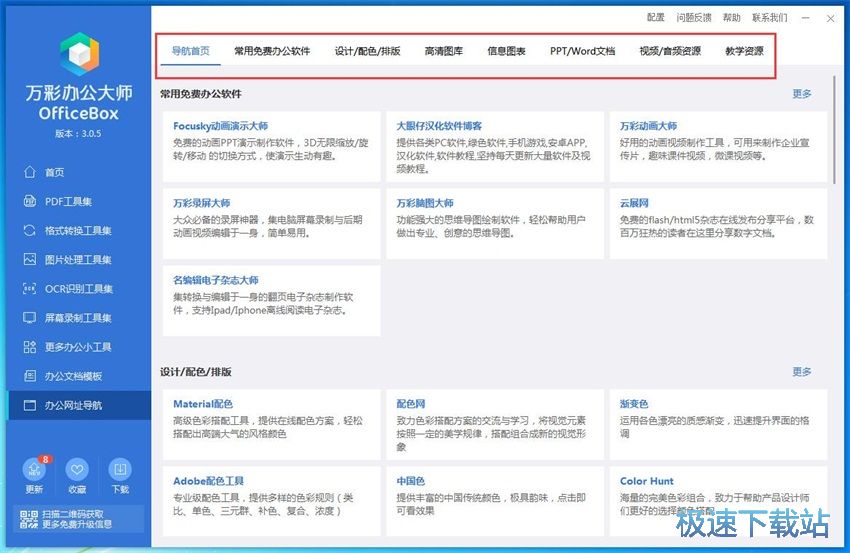Open PDF工具集 in the sidebar

(x=80, y=201)
